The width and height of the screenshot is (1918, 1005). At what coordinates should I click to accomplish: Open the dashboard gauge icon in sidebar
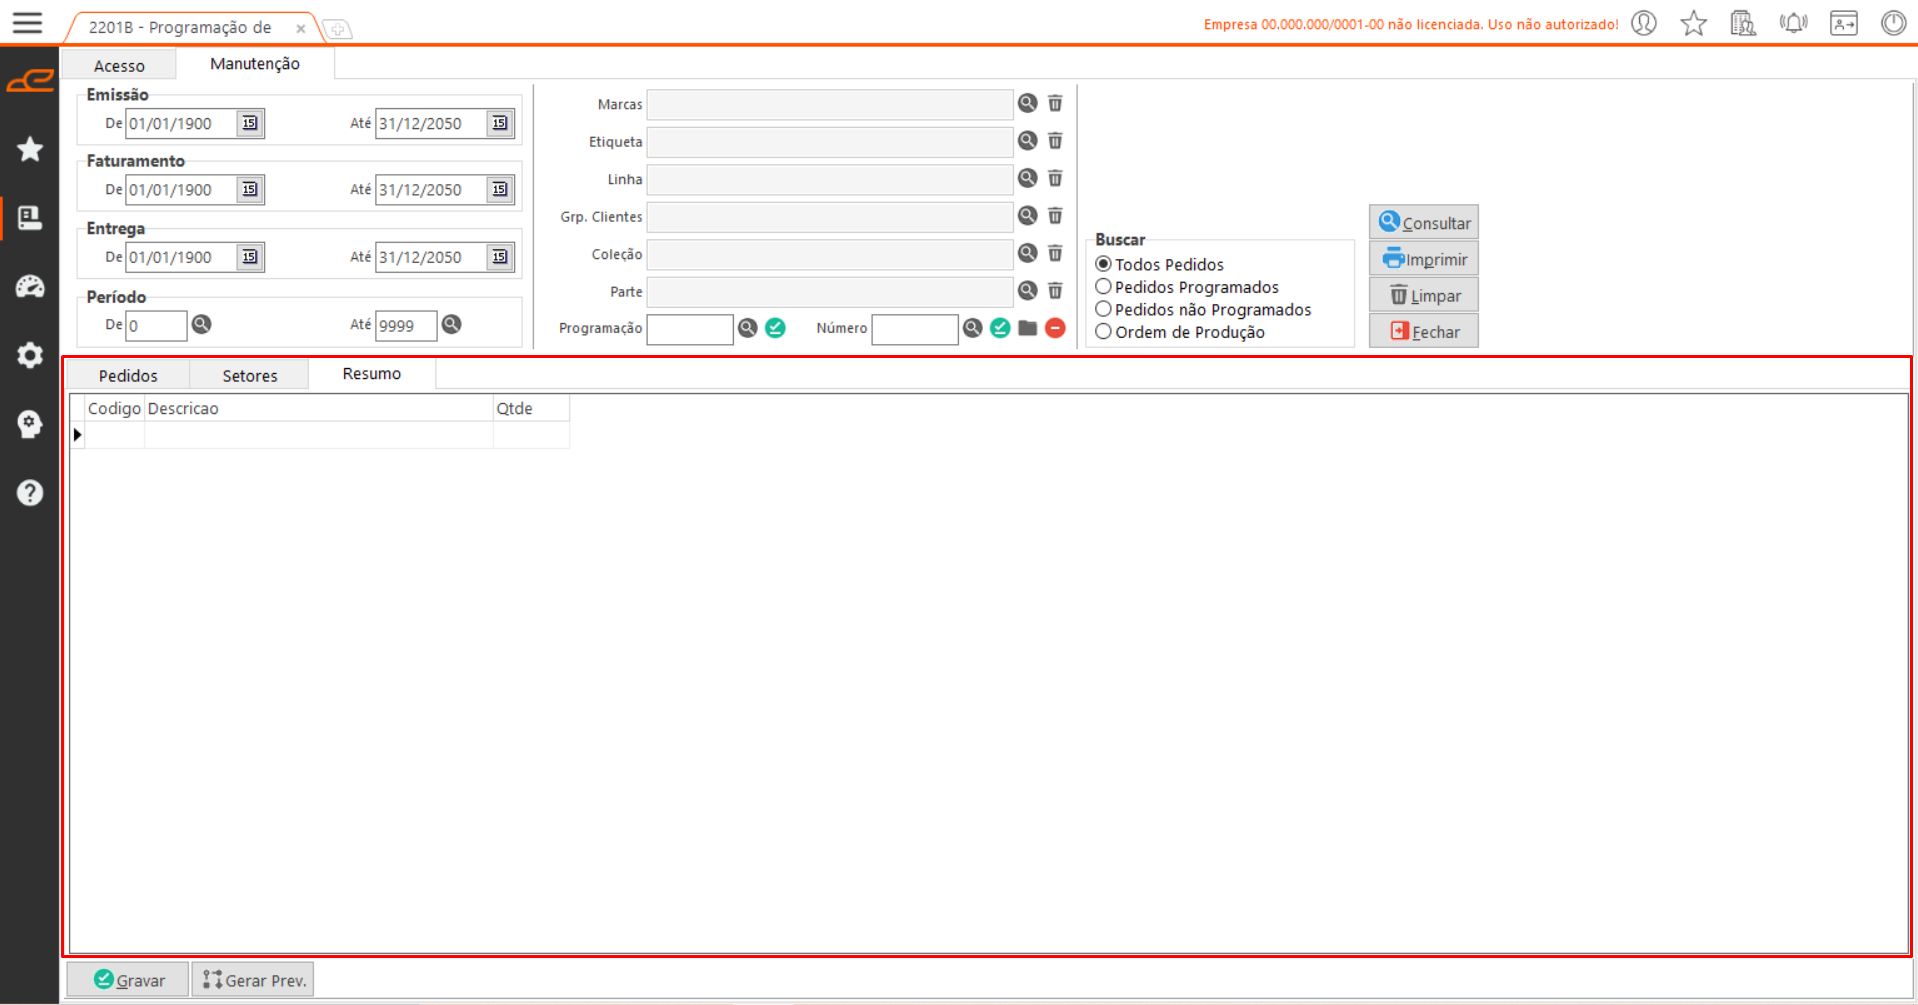[30, 287]
